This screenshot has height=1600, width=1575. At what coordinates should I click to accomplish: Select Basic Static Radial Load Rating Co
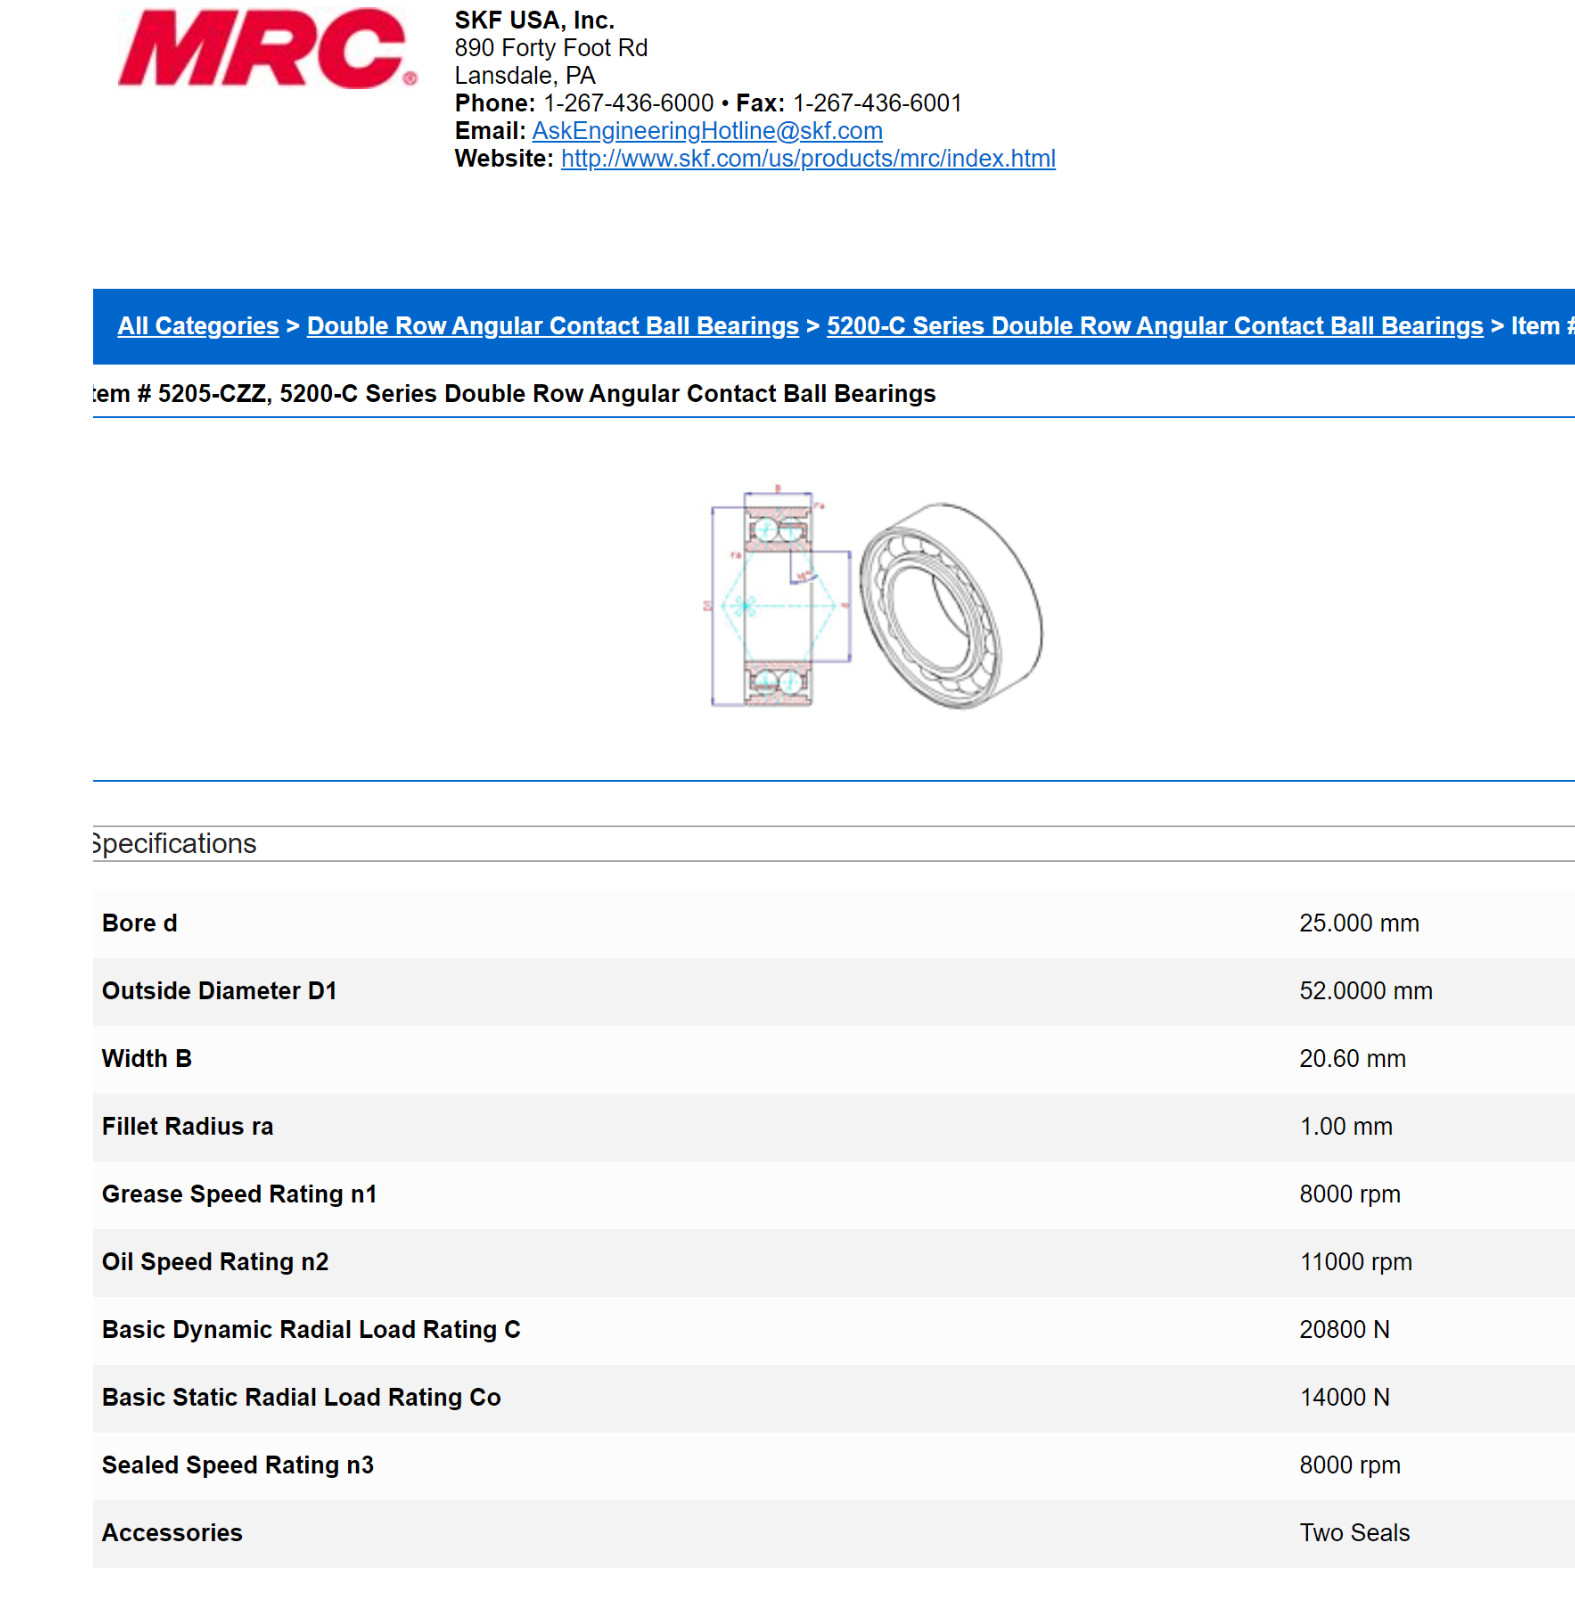pyautogui.click(x=301, y=1398)
